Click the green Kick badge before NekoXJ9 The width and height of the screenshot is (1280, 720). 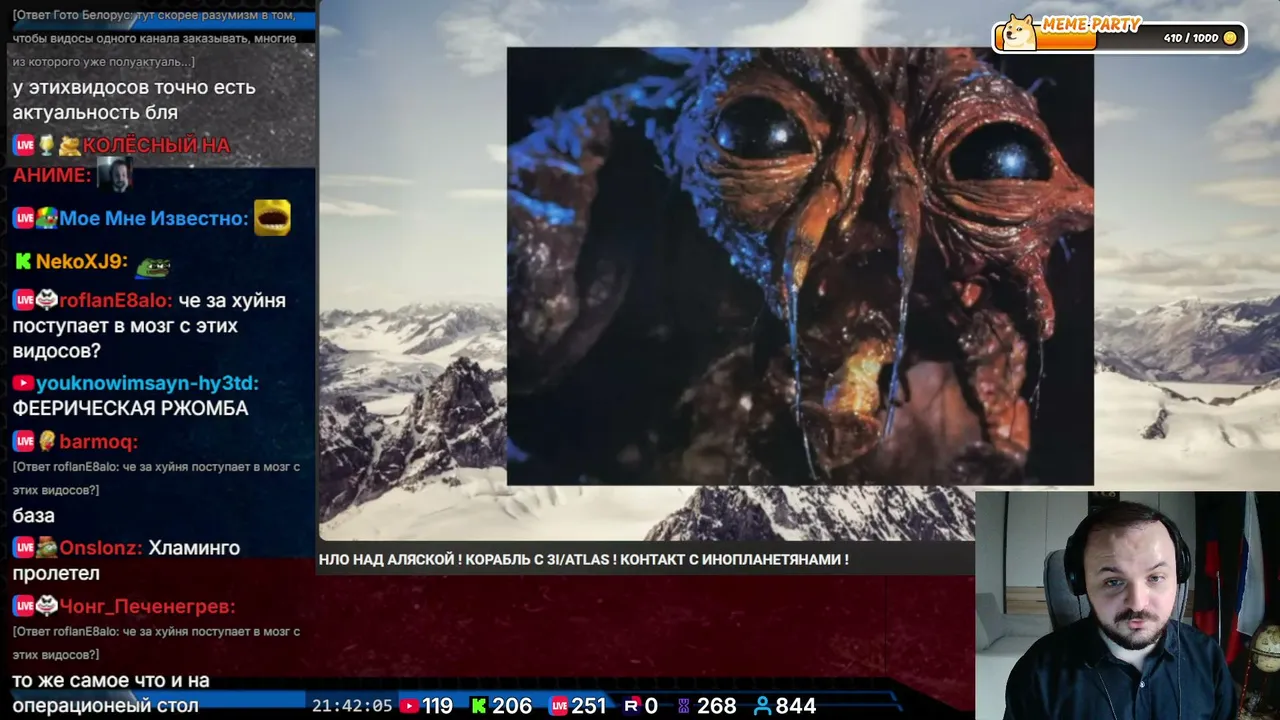coord(23,262)
